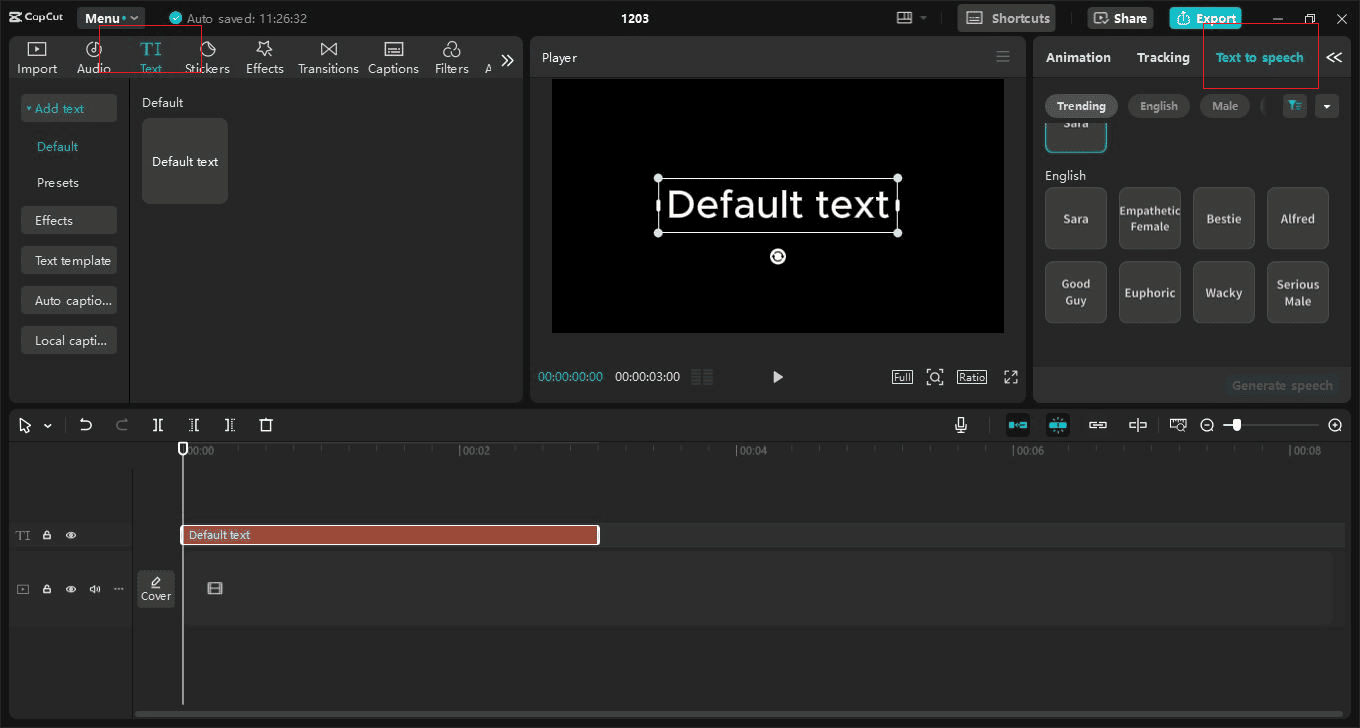The image size is (1360, 728).
Task: Choose the Bestie voice
Action: point(1224,218)
